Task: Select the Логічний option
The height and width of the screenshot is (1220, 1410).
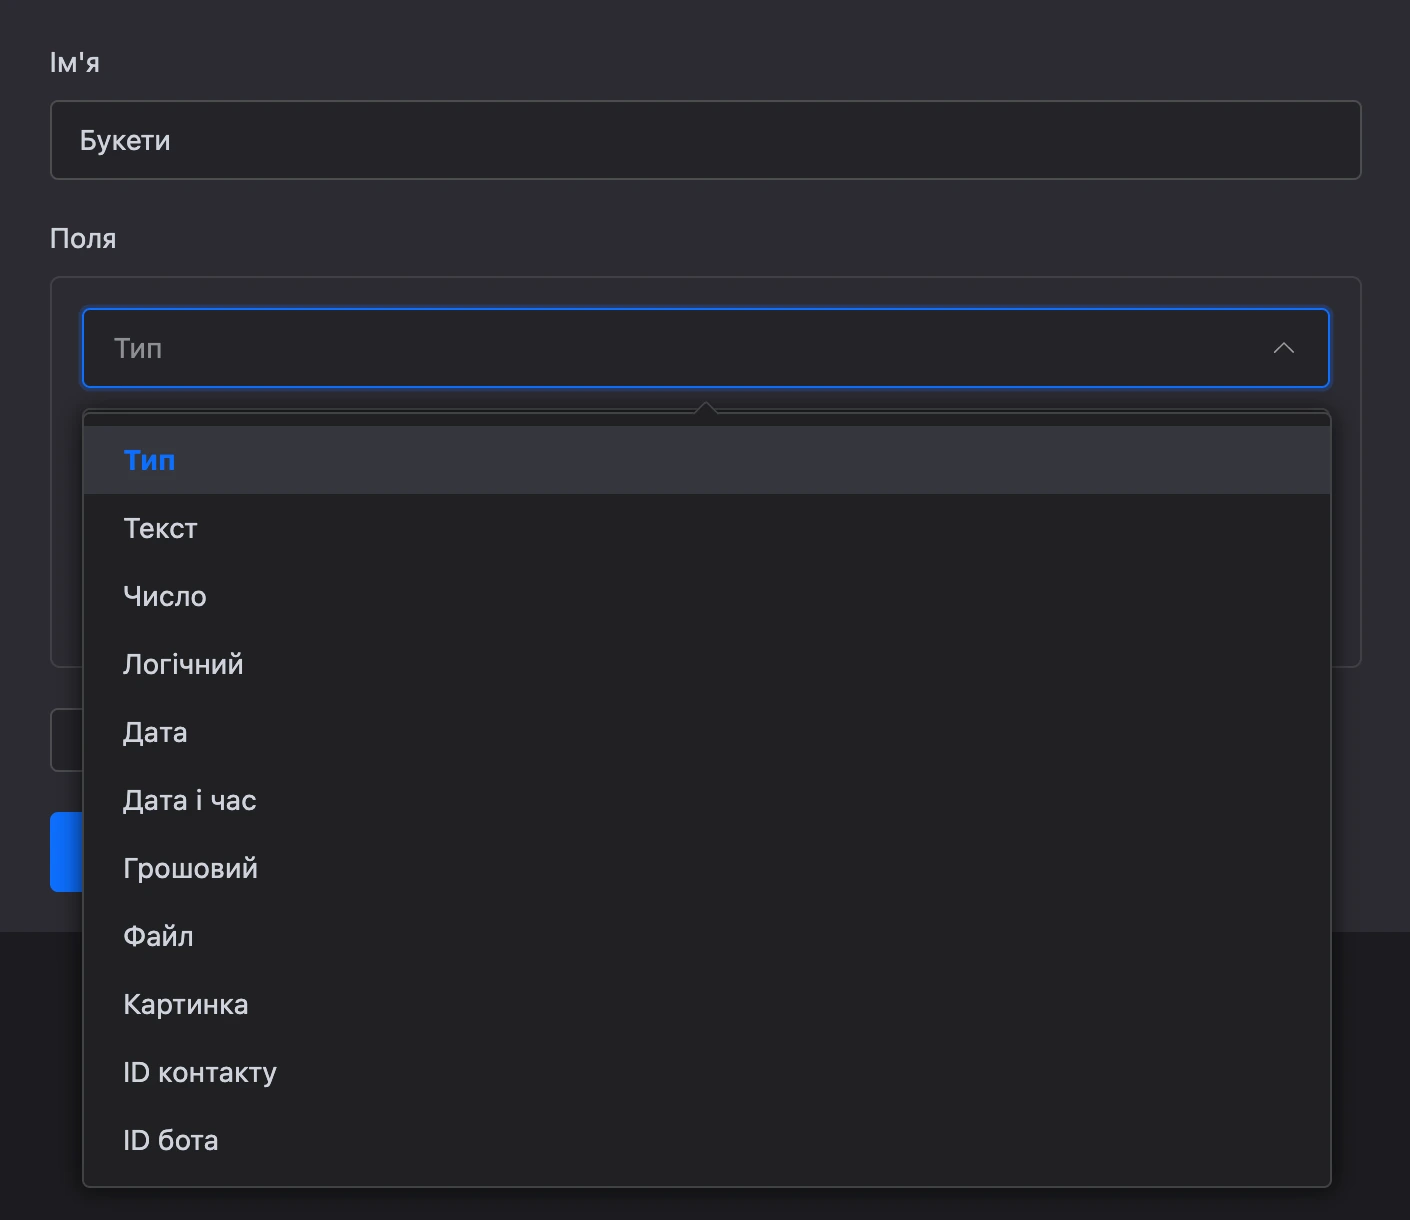Action: pos(707,664)
